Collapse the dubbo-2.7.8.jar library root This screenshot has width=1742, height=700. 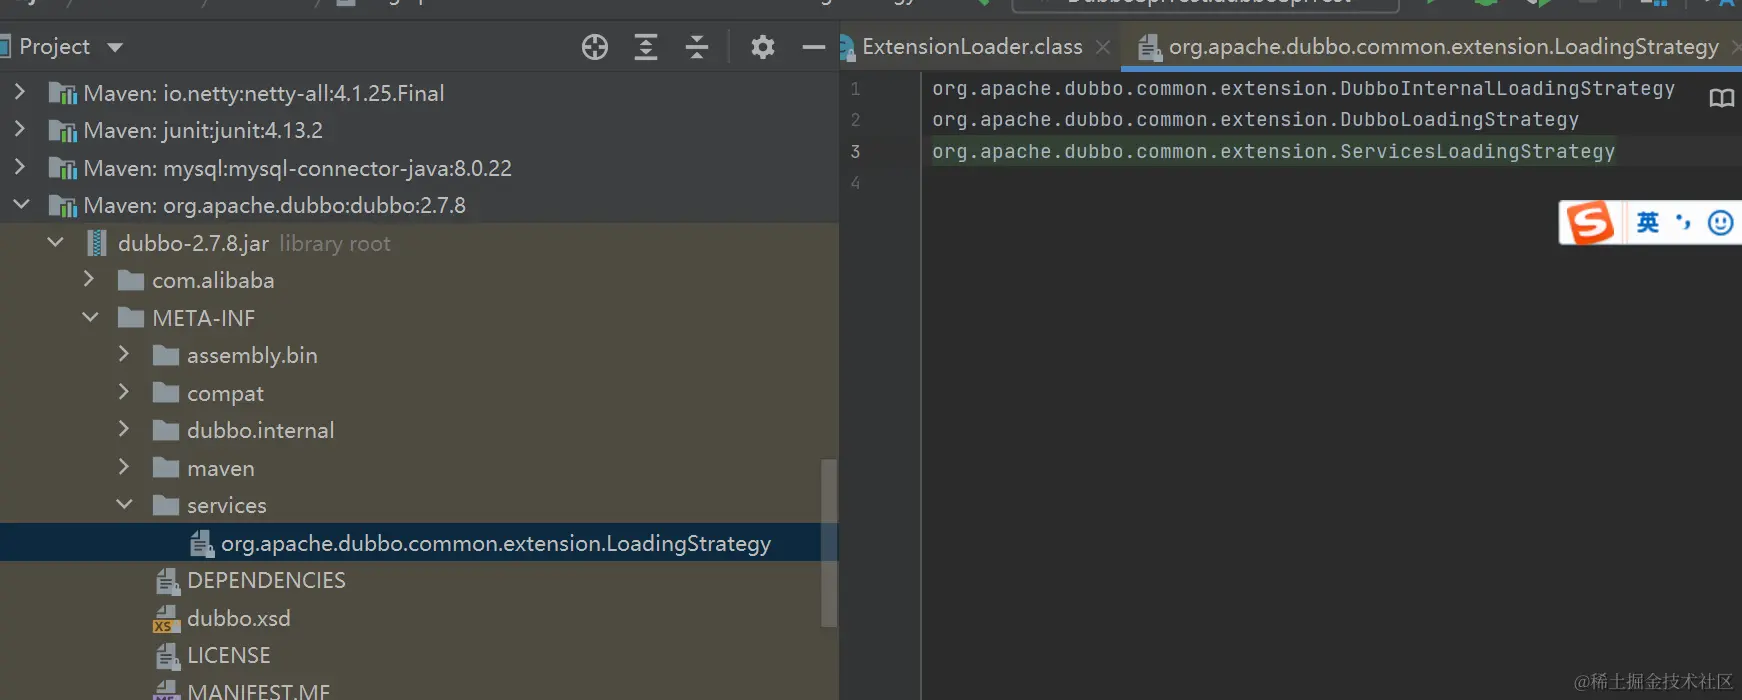(55, 243)
